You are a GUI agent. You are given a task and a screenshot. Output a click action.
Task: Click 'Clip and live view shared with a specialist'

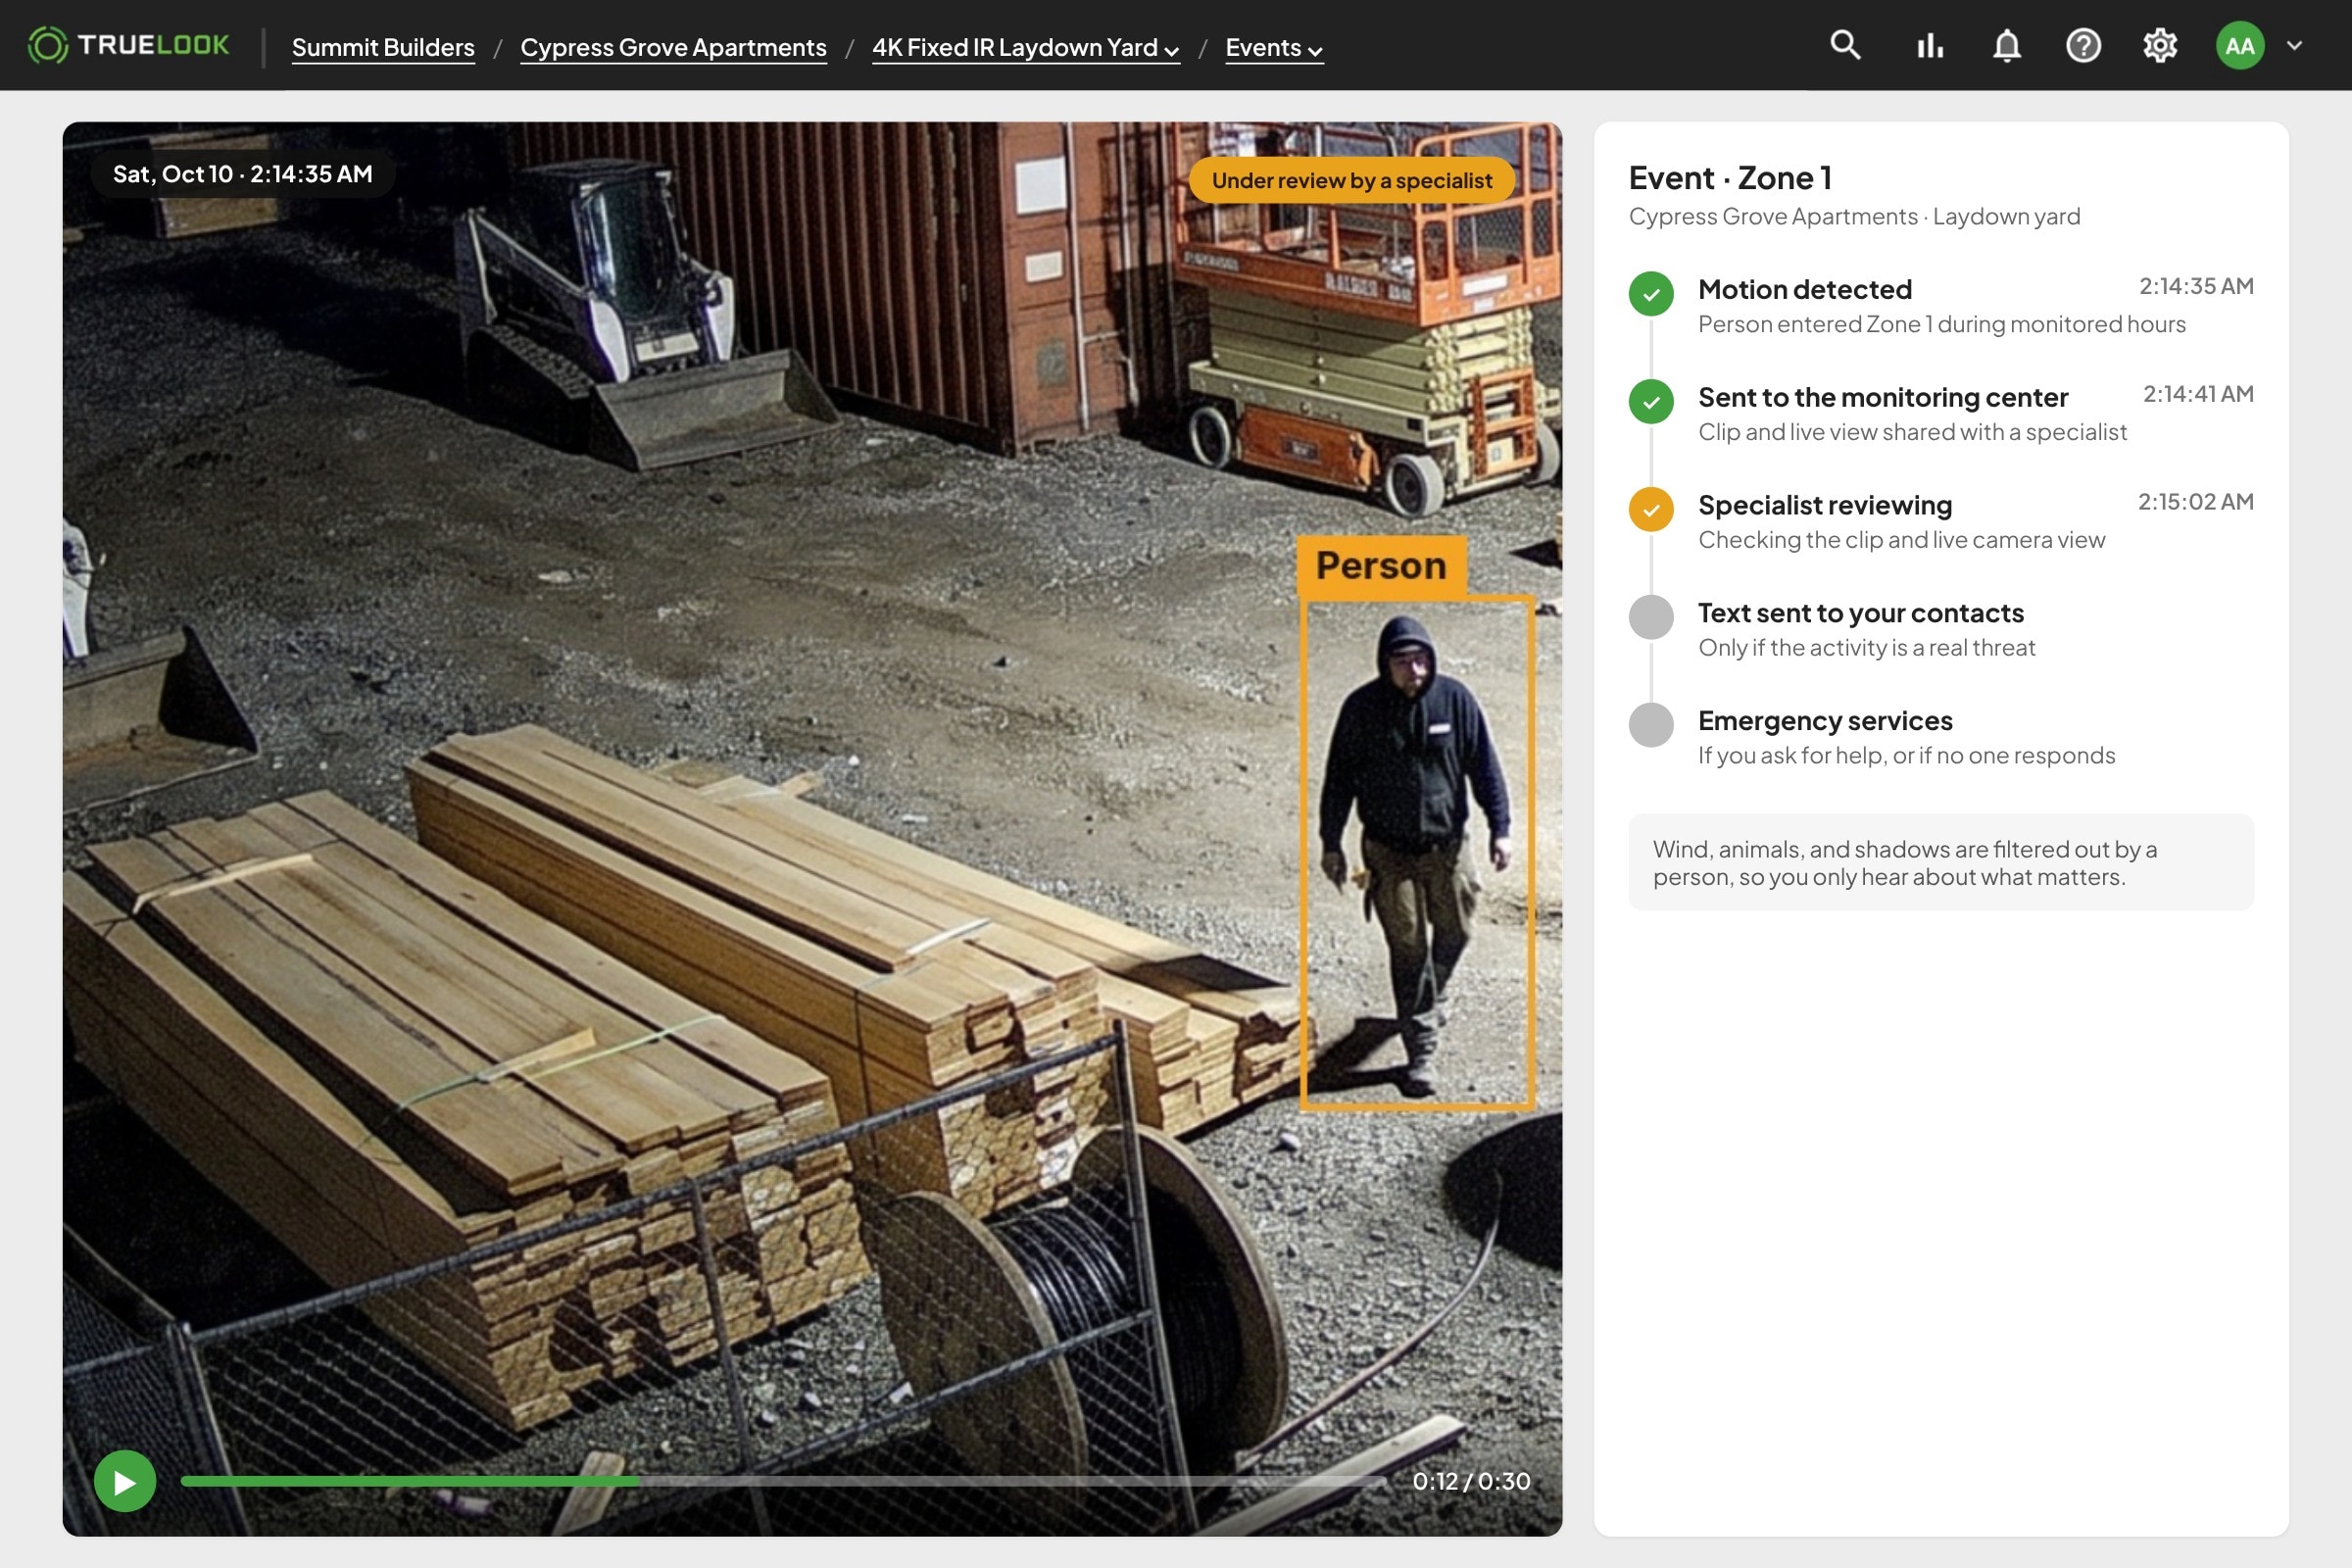1912,433
